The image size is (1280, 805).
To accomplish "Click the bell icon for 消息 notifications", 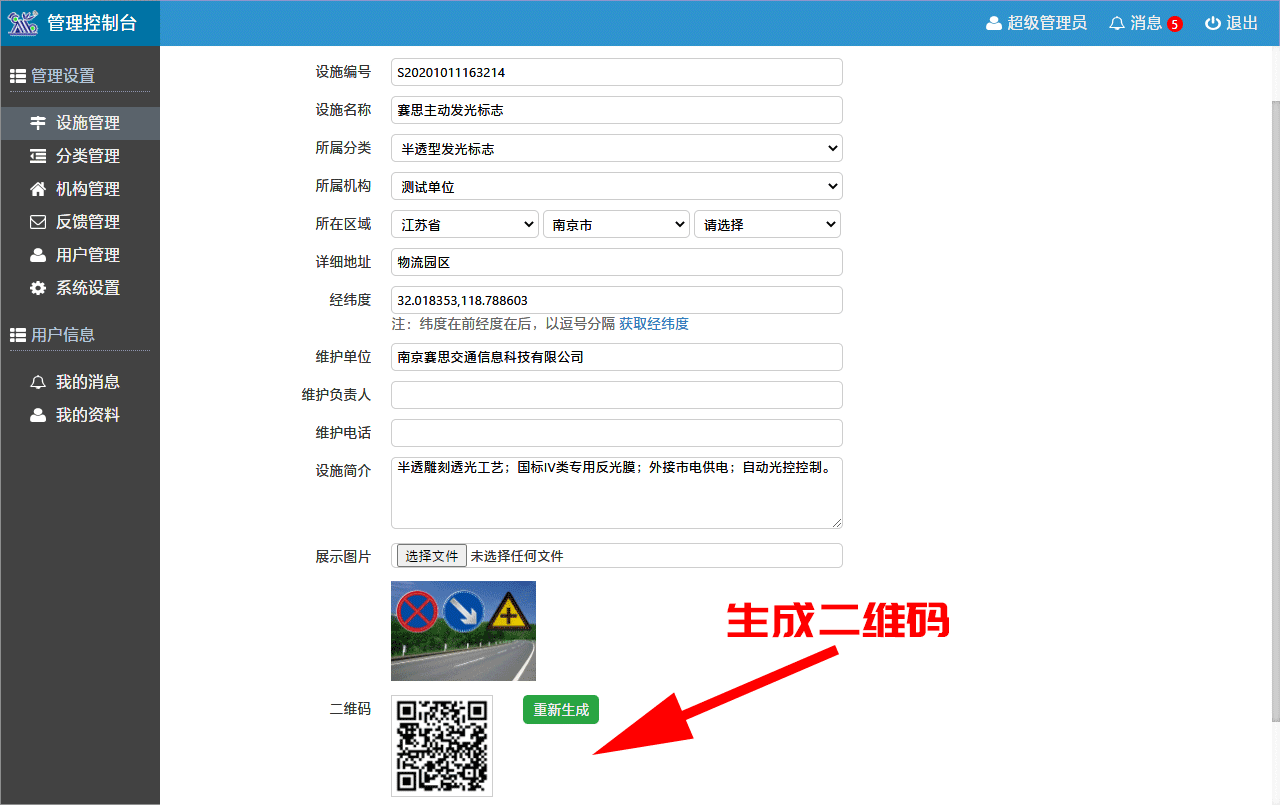I will coord(1117,23).
